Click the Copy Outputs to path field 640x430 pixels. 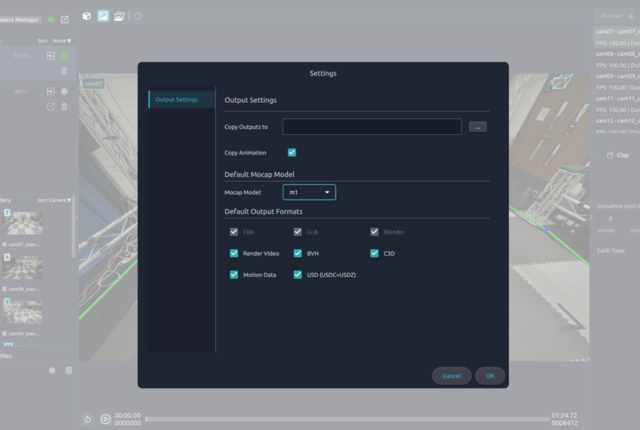[372, 126]
